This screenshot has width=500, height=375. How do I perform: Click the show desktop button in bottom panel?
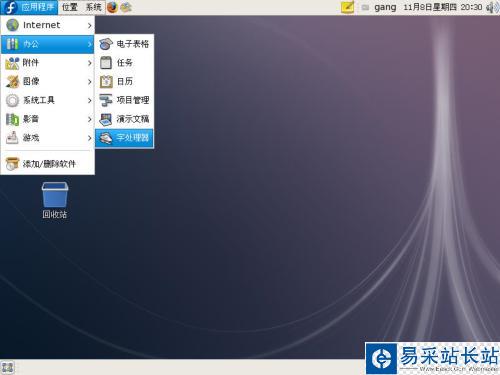point(7,368)
